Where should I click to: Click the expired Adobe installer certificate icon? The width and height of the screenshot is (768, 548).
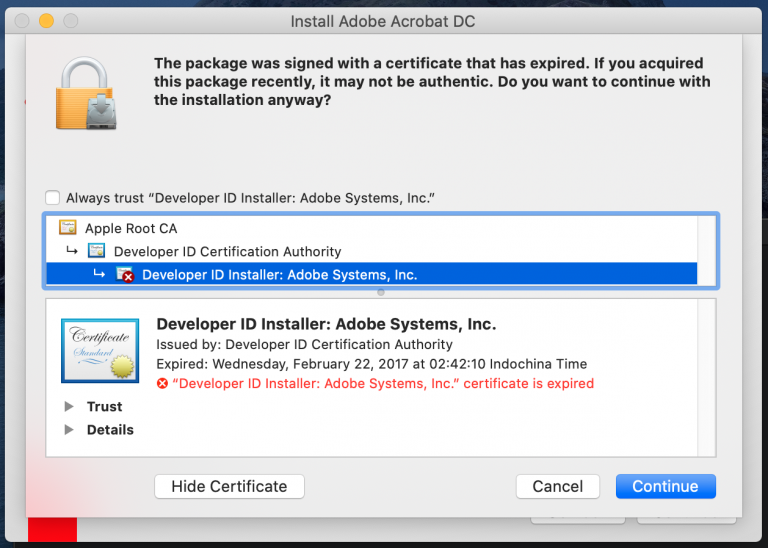click(125, 274)
